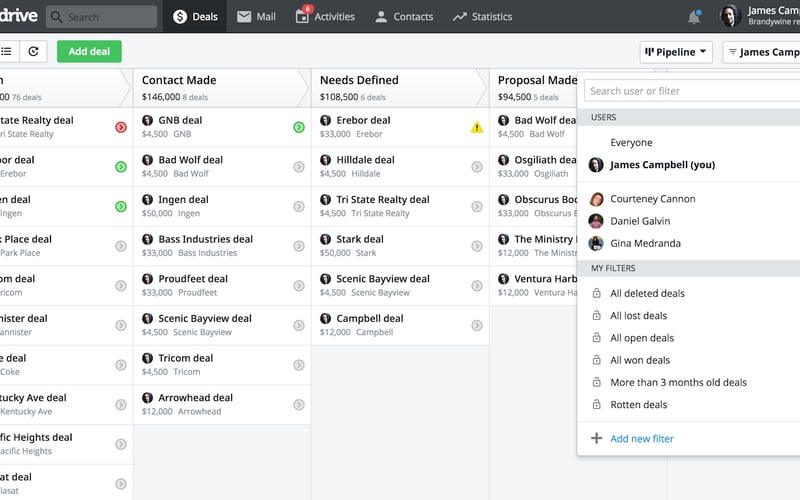Click green activity icon on GNB deal
Image resolution: width=800 pixels, height=500 pixels.
click(299, 127)
